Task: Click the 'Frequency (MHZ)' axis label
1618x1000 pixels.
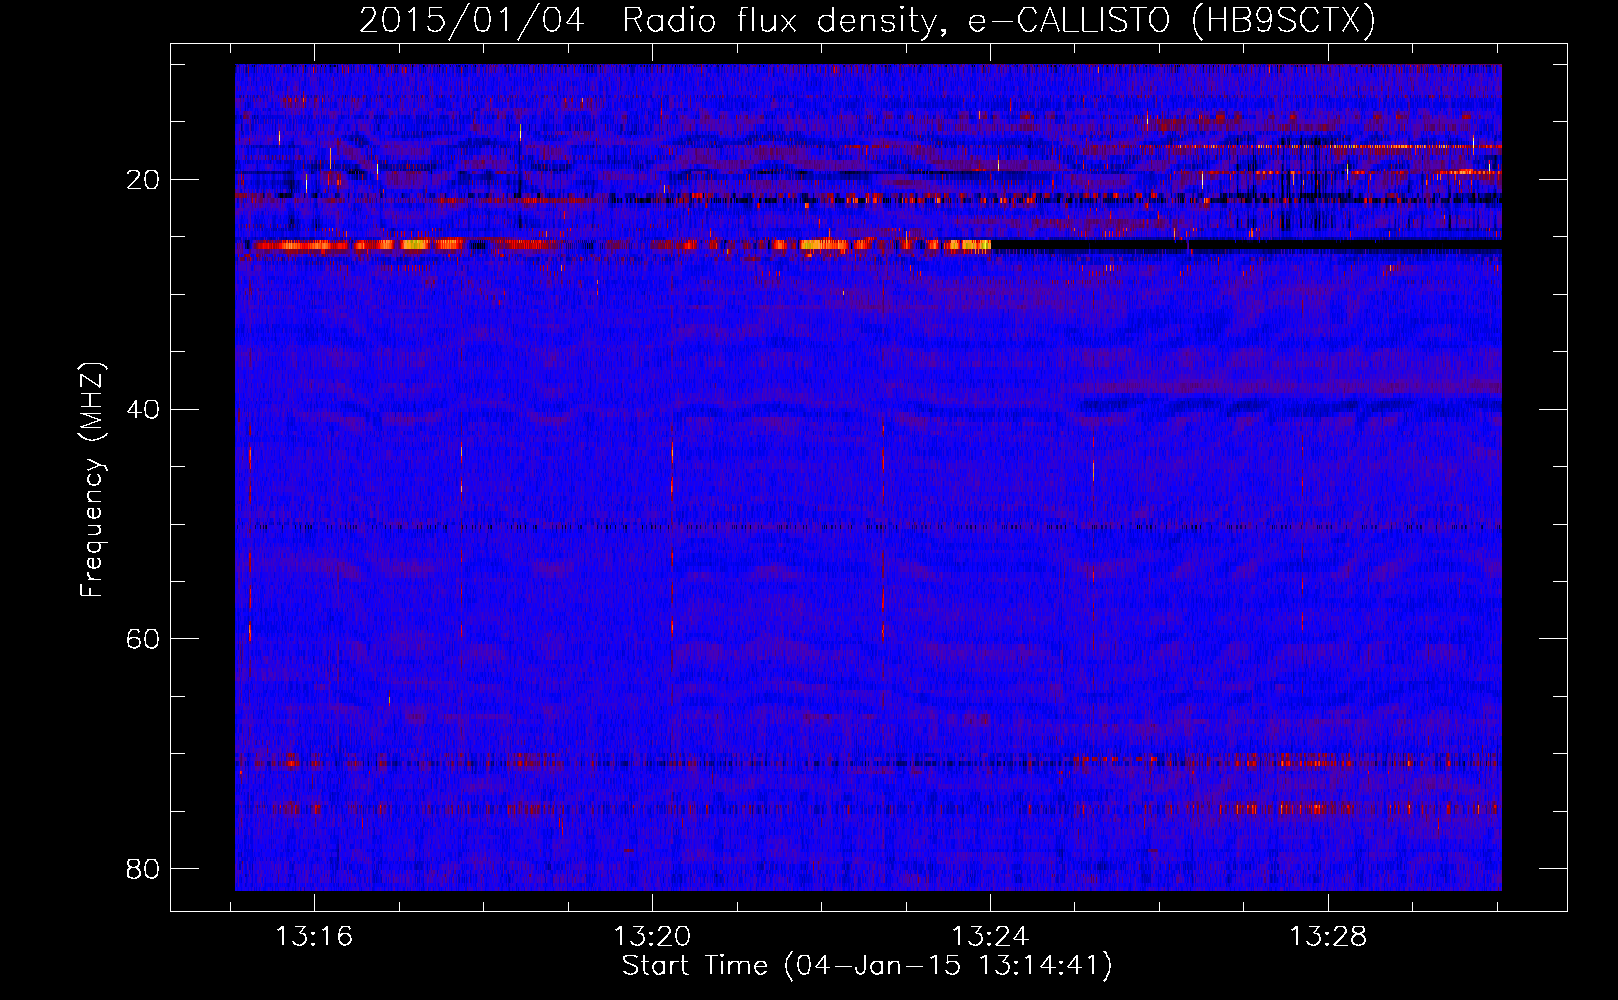Action: [x=91, y=480]
